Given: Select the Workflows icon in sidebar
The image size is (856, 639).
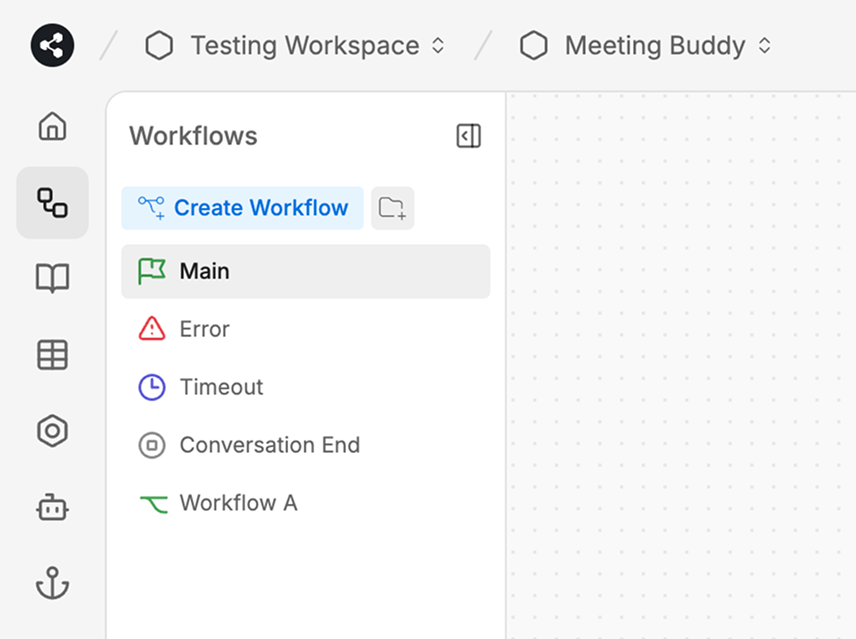Looking at the screenshot, I should [52, 203].
